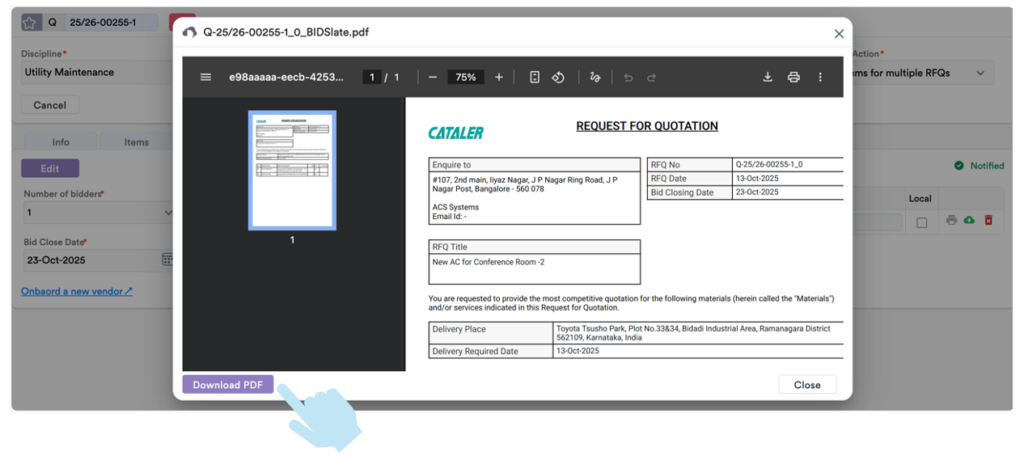The image size is (1024, 456).
Task: Switch to the Items tab
Action: (136, 142)
